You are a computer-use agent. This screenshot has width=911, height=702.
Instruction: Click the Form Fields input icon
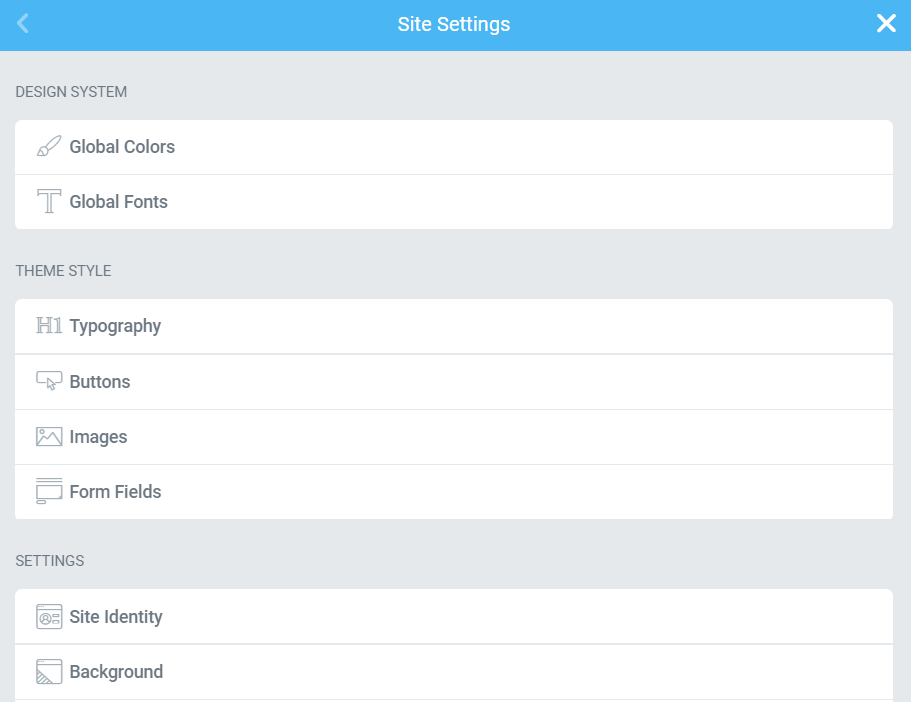pyautogui.click(x=48, y=491)
